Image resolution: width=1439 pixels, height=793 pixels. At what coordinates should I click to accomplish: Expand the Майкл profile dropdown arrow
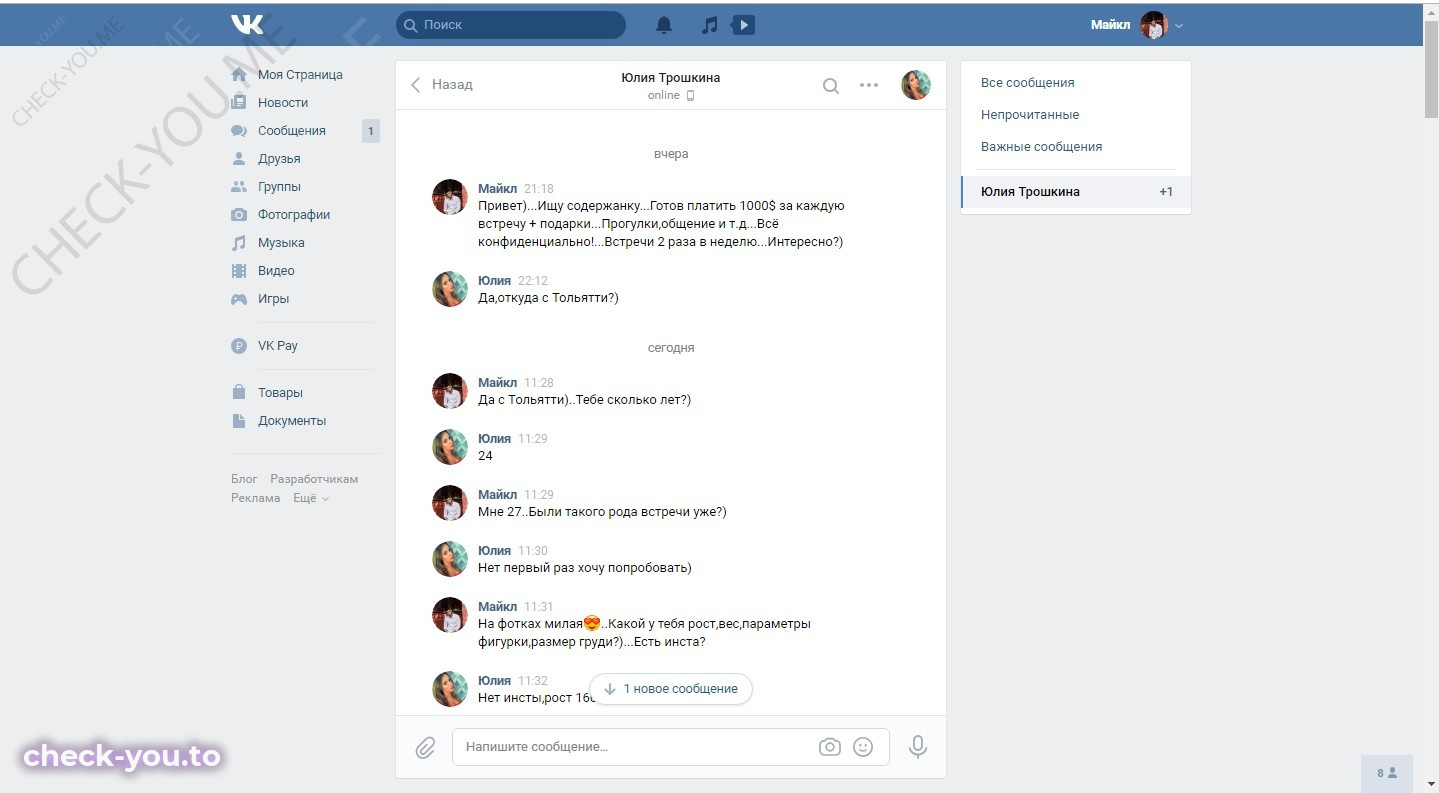[x=1179, y=26]
